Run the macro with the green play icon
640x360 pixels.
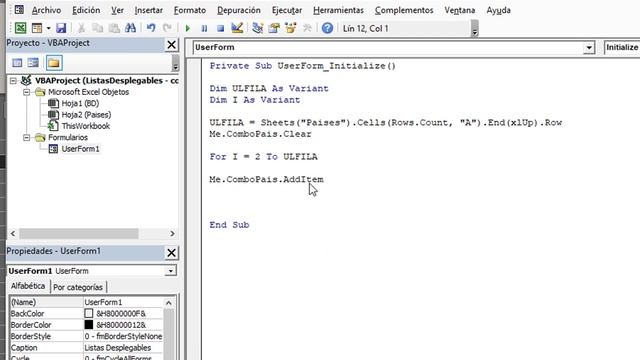[188, 28]
